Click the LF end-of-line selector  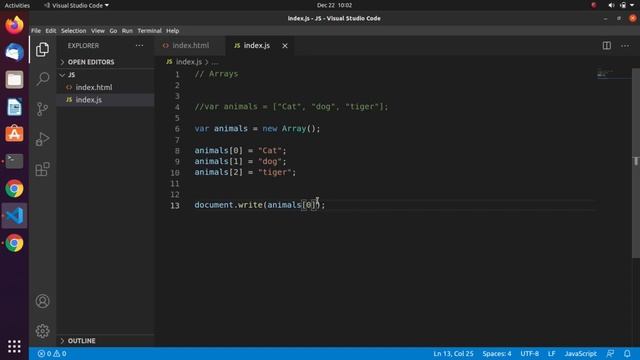tap(551, 353)
